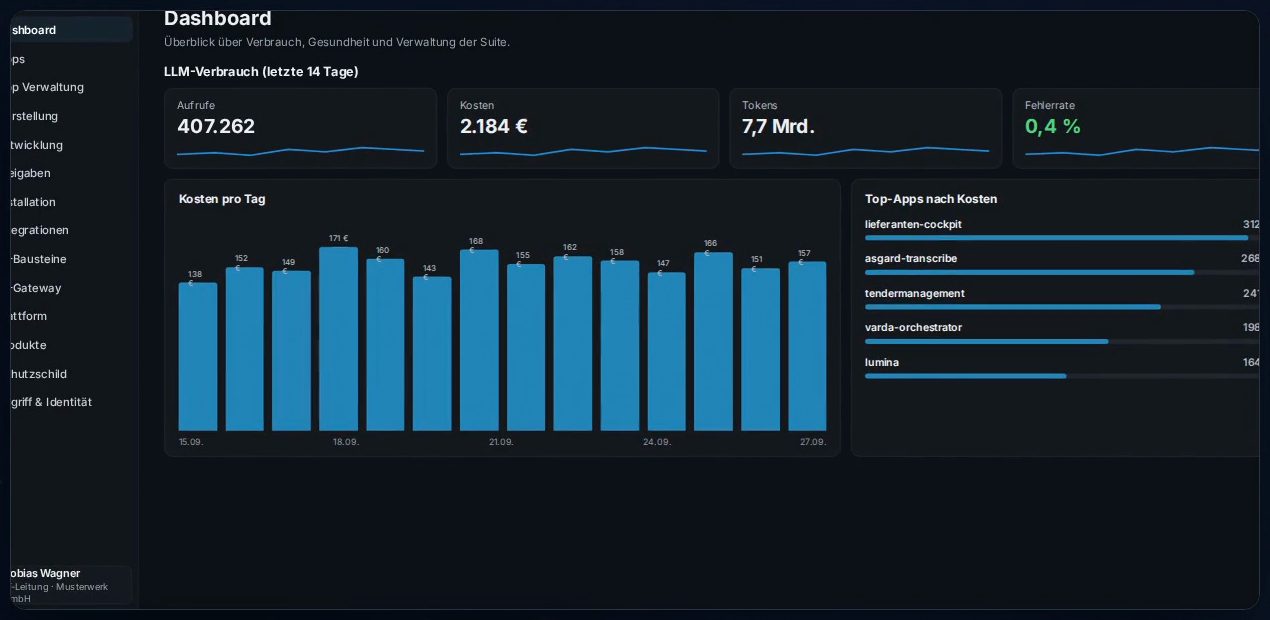The height and width of the screenshot is (620, 1270).
Task: Click the 18.09. axis date label
Action: coord(346,442)
